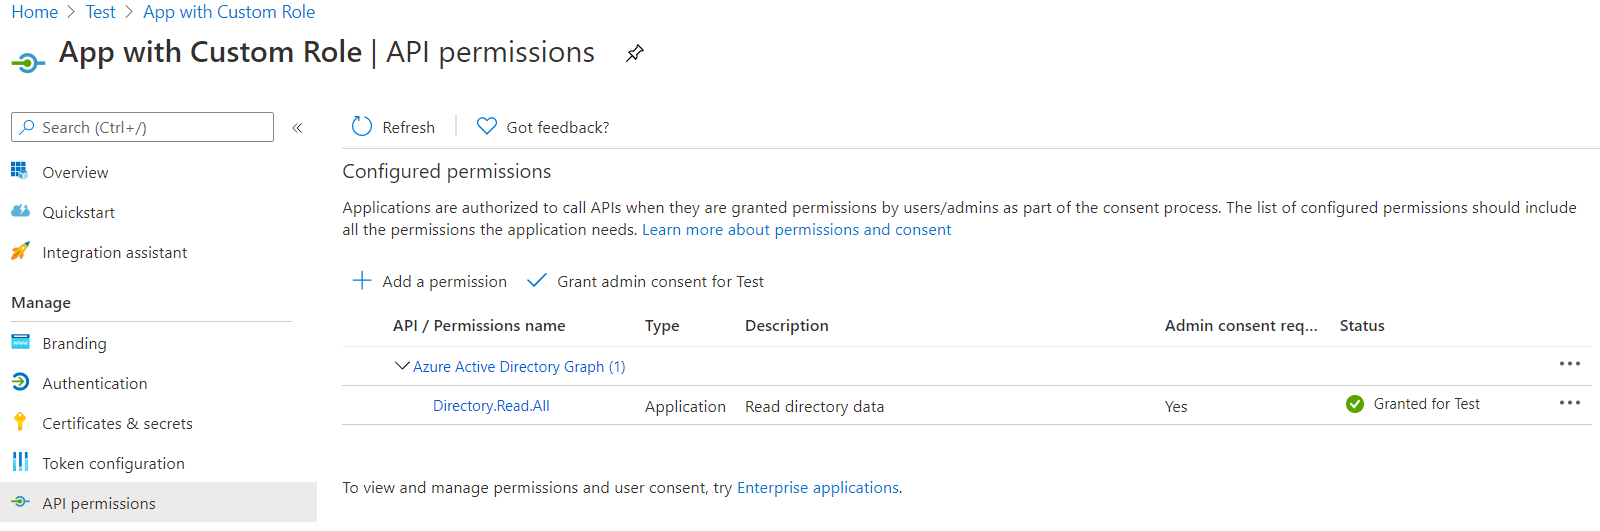Collapse the sidebar with double-chevron icon

(x=297, y=128)
